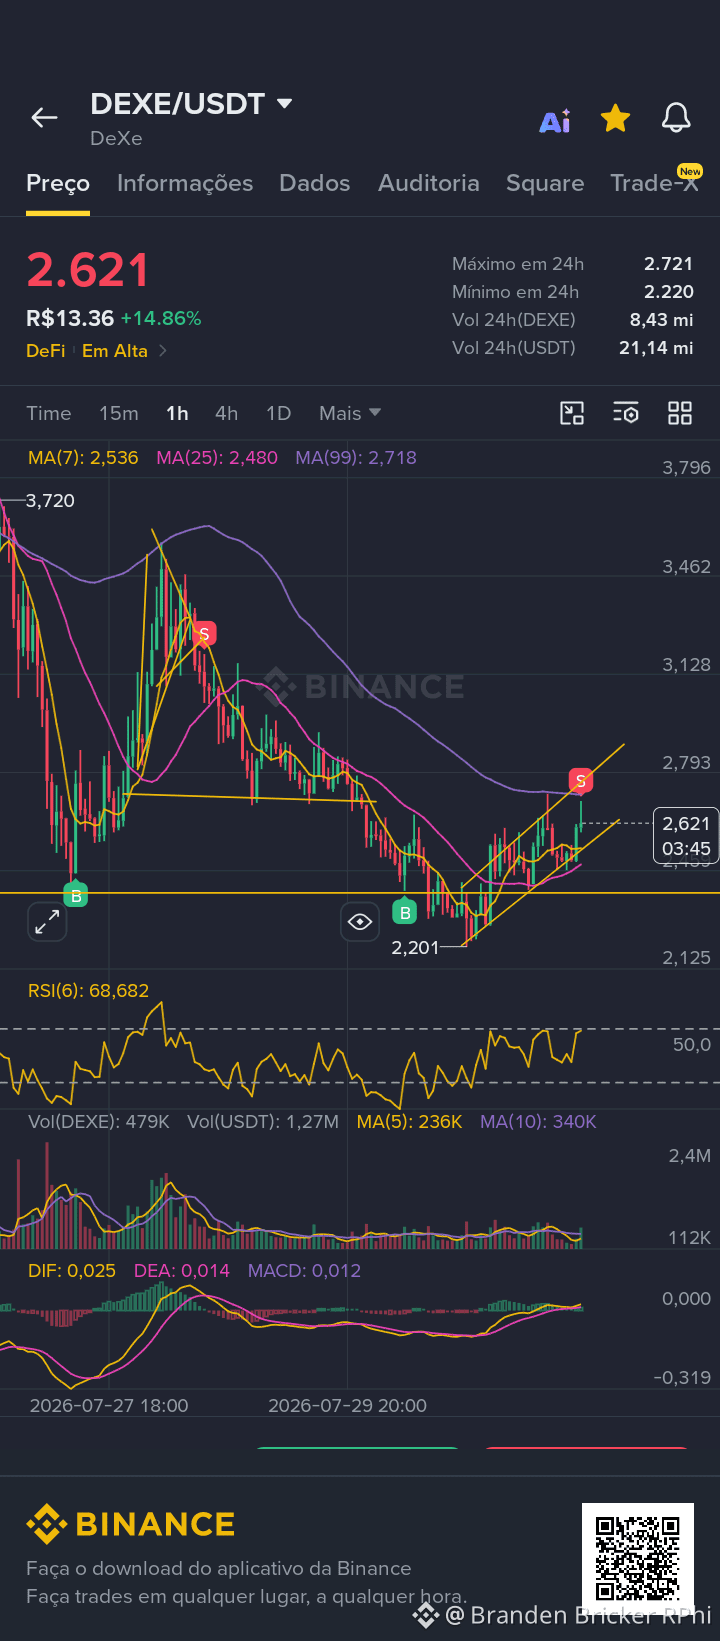
Task: Select the 1h chart interval
Action: [x=177, y=413]
